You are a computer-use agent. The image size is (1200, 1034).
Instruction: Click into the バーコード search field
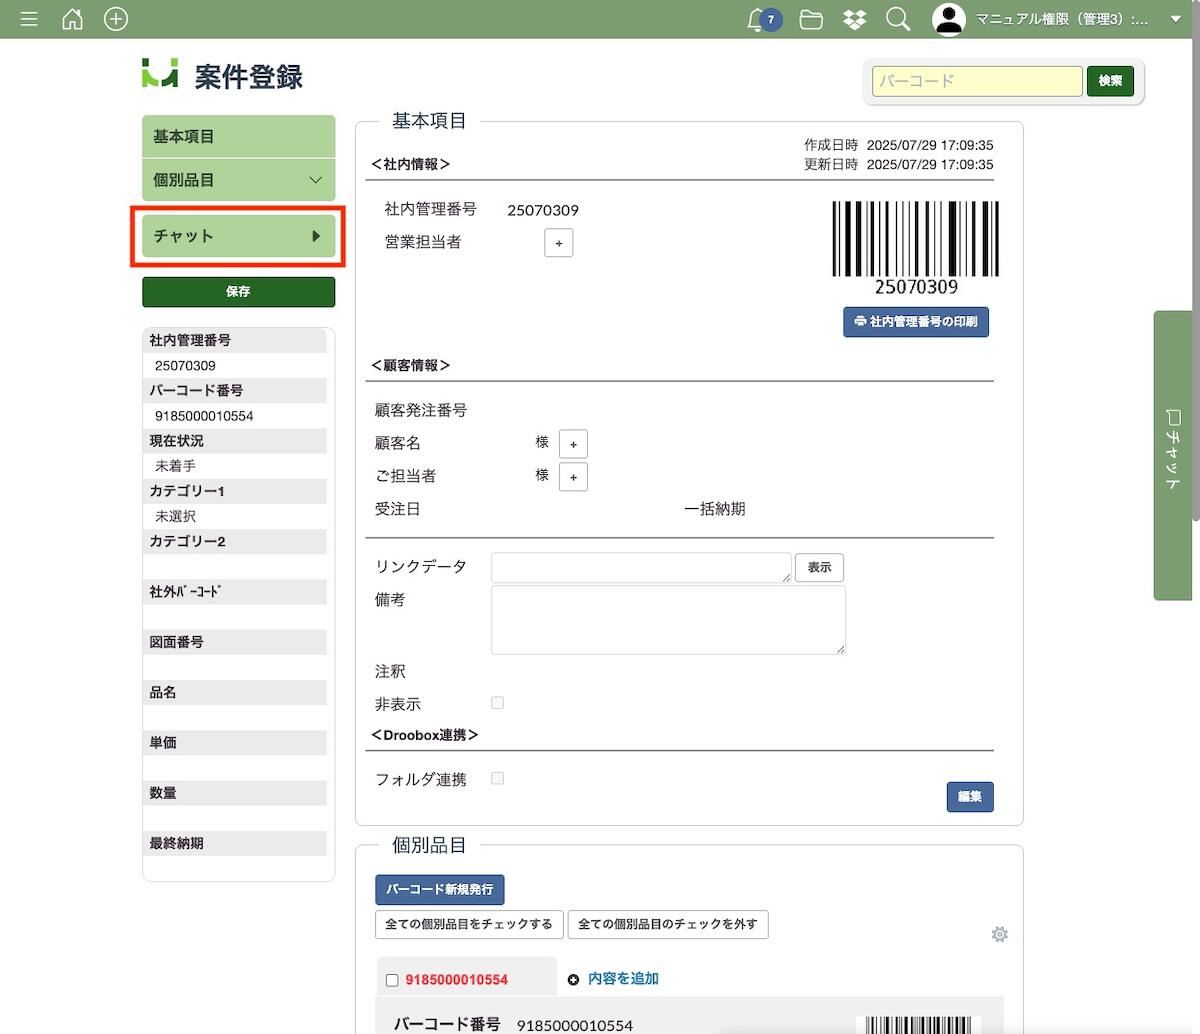pyautogui.click(x=976, y=81)
